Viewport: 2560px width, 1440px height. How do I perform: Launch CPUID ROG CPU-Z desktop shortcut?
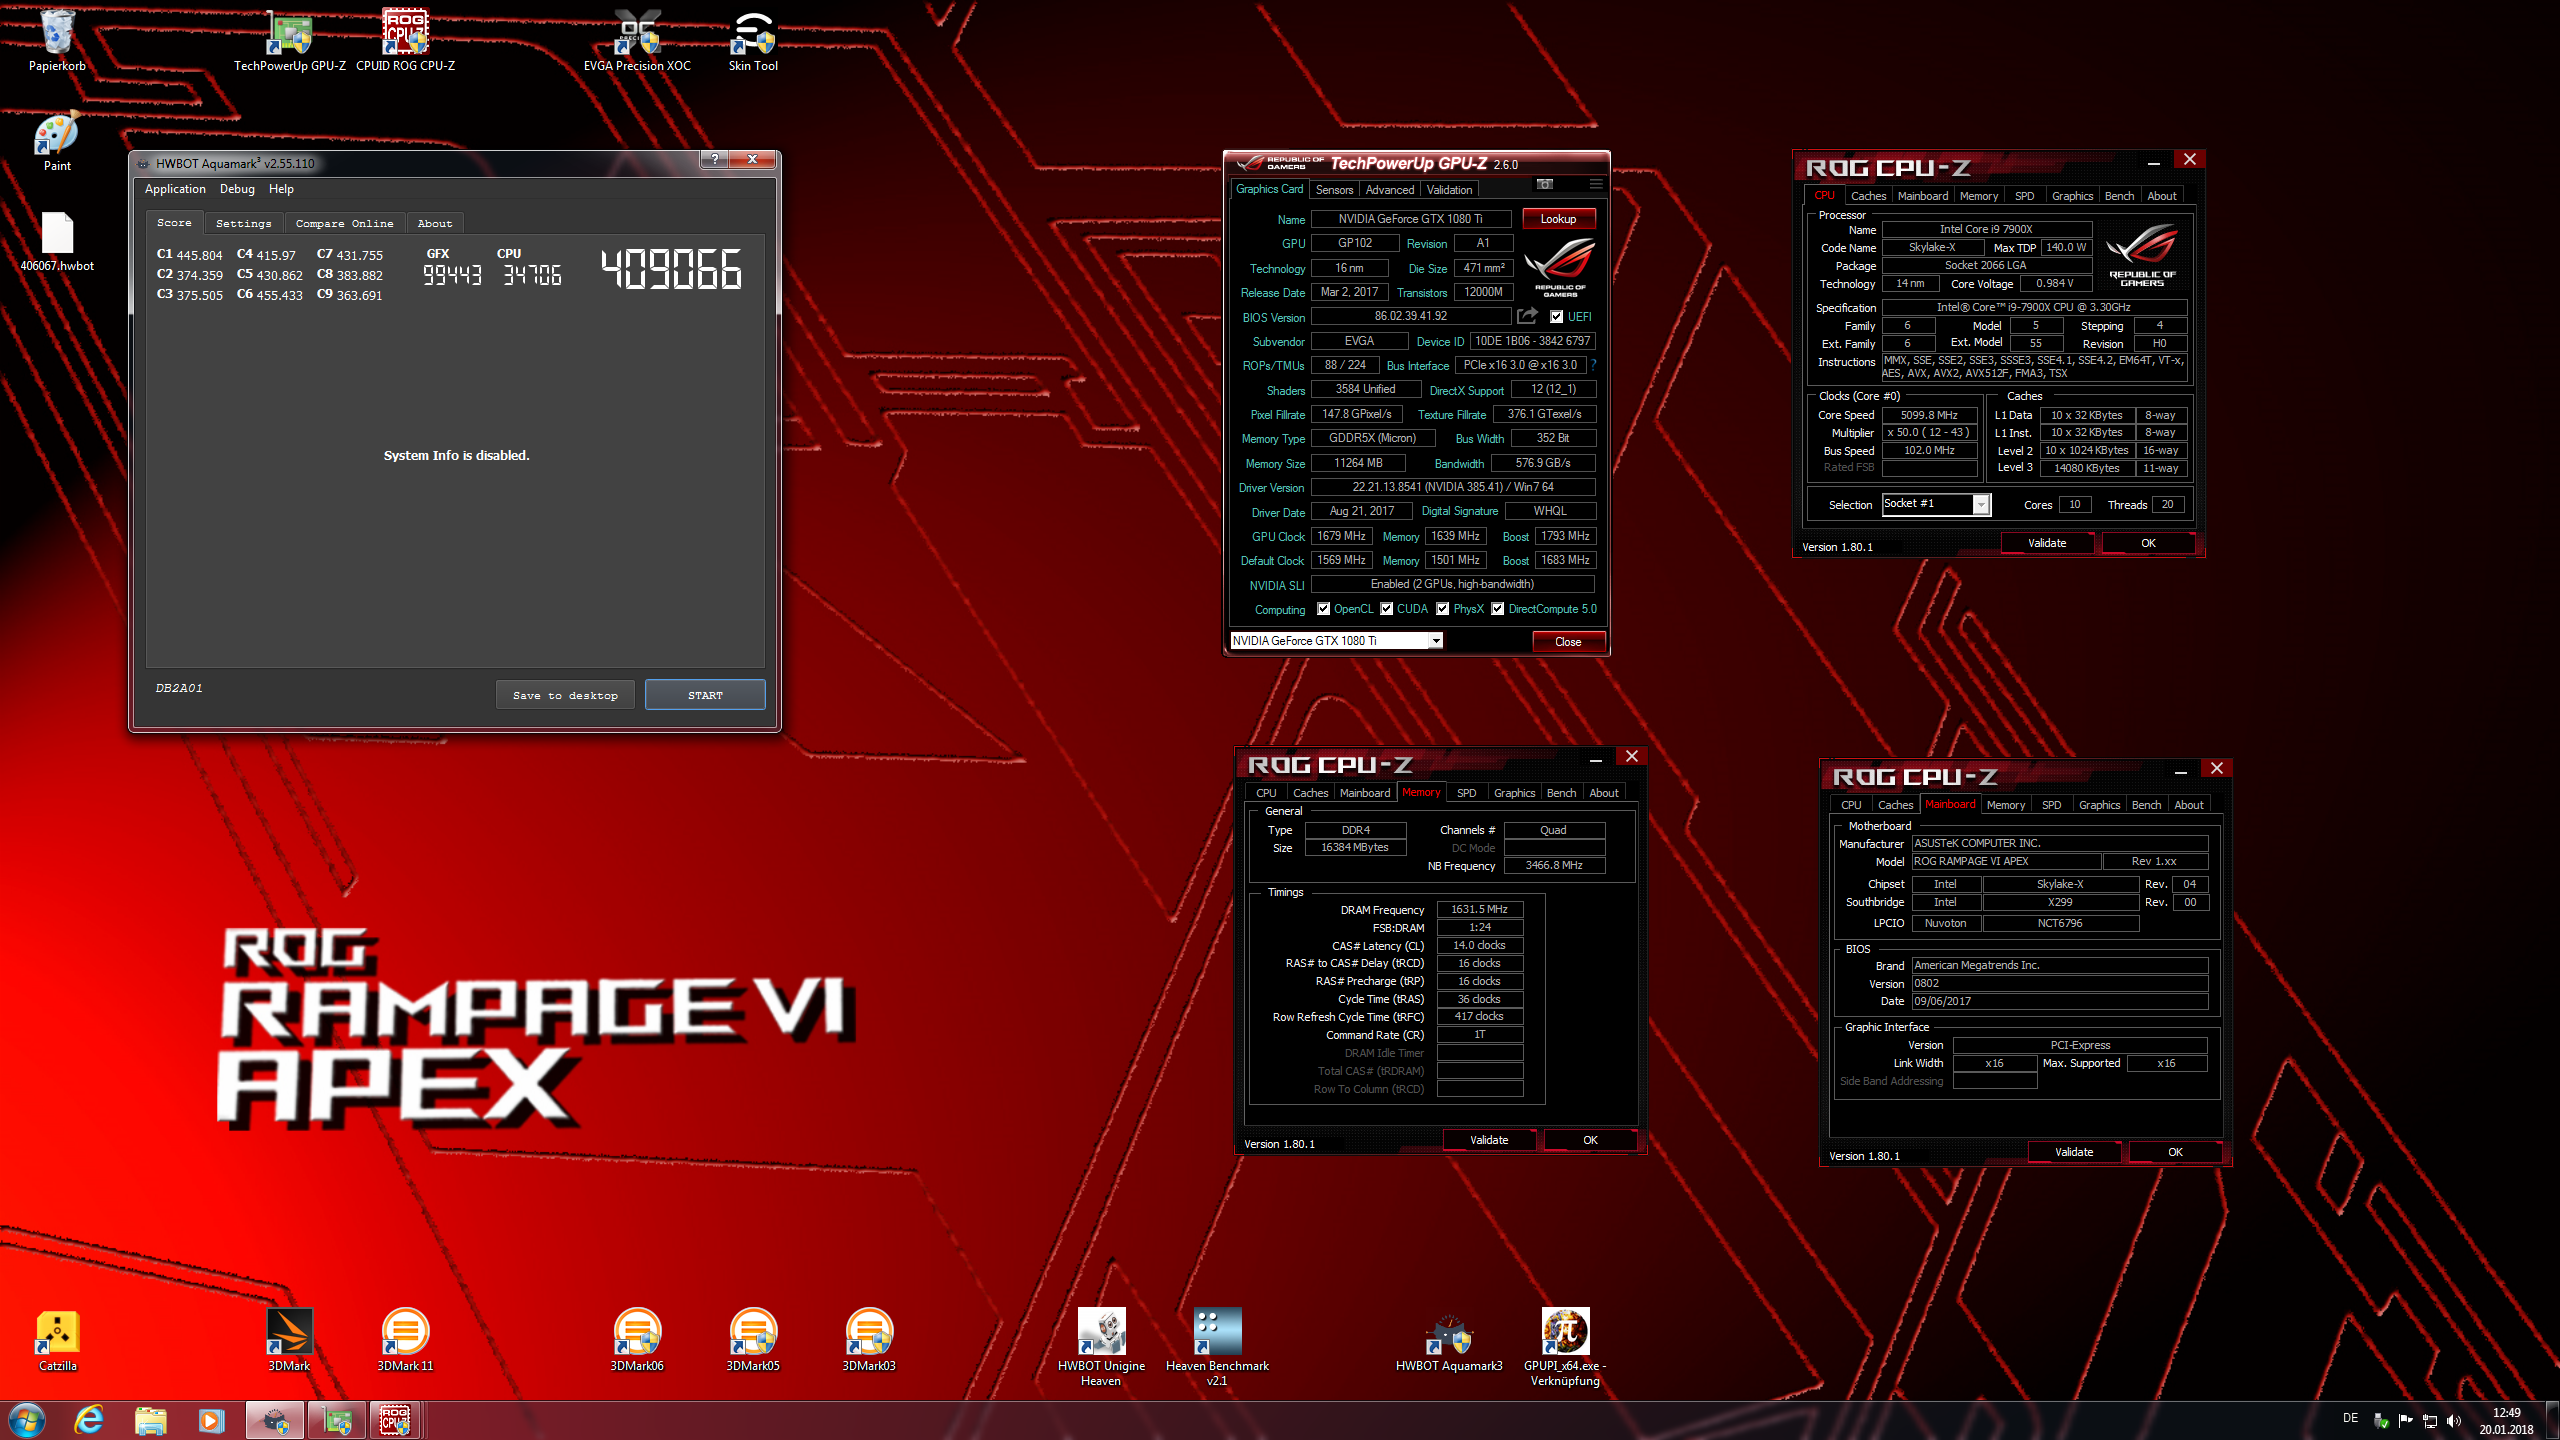click(x=405, y=40)
